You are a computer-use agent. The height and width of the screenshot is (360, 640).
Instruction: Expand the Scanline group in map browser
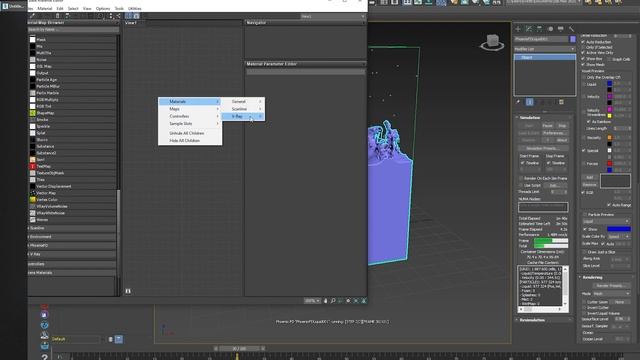click(x=72, y=228)
